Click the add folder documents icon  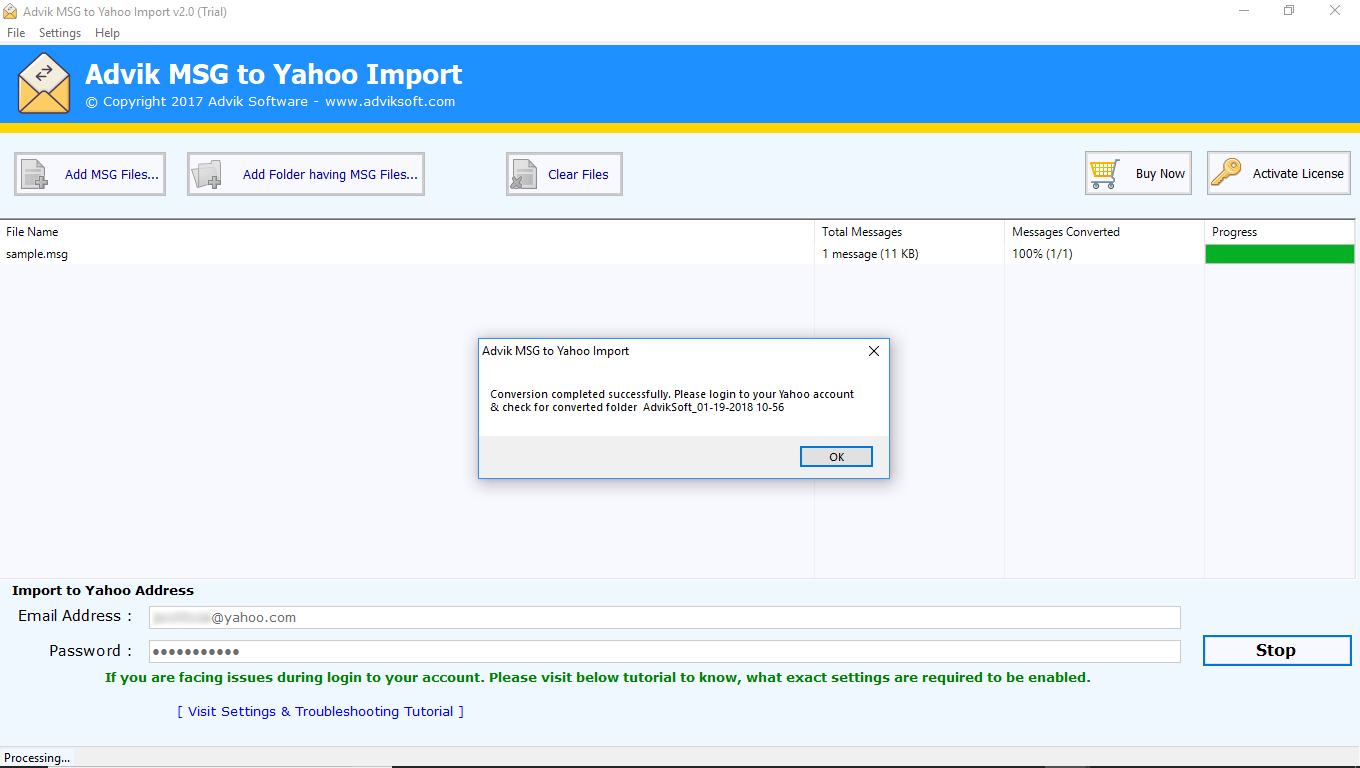(208, 174)
